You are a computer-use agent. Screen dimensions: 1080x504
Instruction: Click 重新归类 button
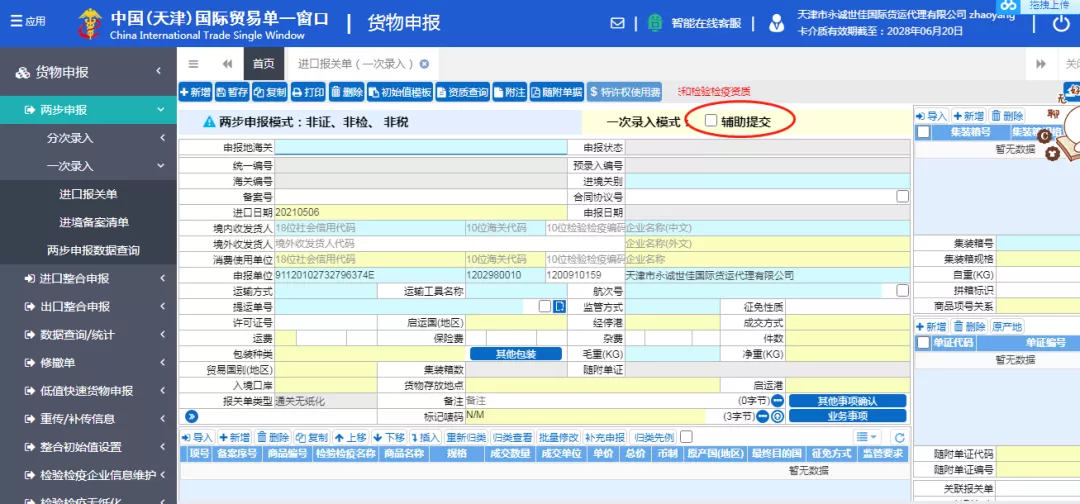[466, 437]
